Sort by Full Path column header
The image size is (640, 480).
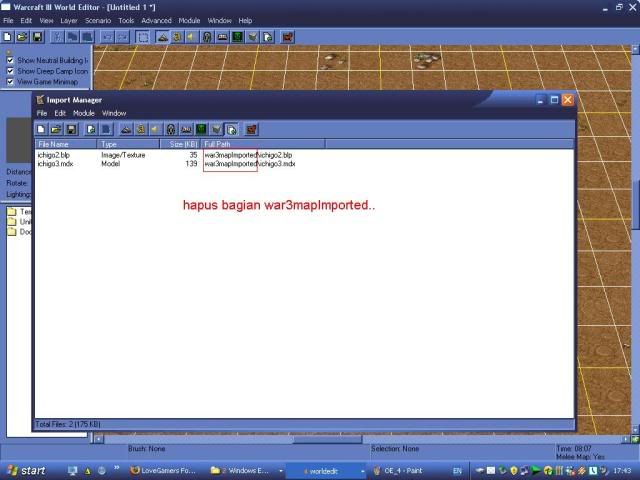pyautogui.click(x=263, y=144)
